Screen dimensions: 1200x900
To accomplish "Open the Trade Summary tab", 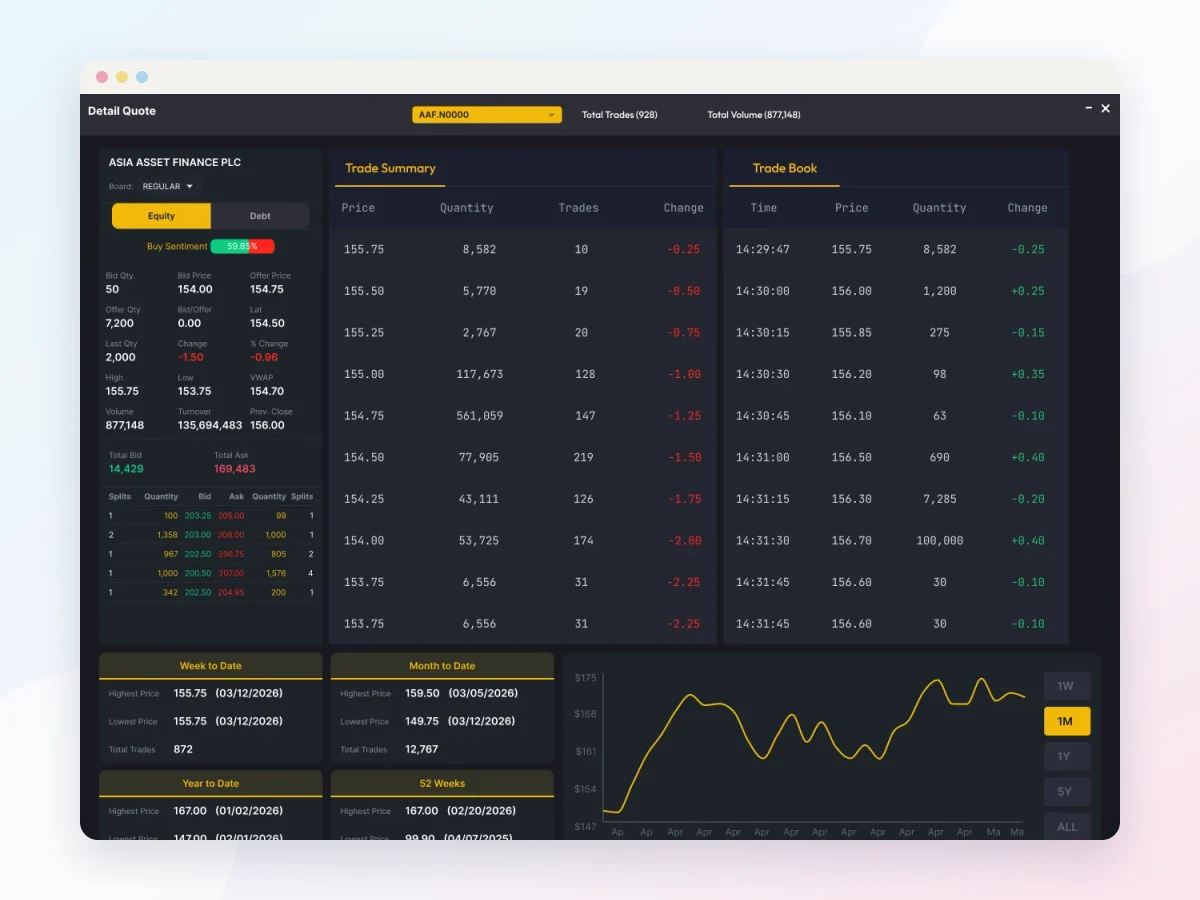I will click(x=390, y=168).
